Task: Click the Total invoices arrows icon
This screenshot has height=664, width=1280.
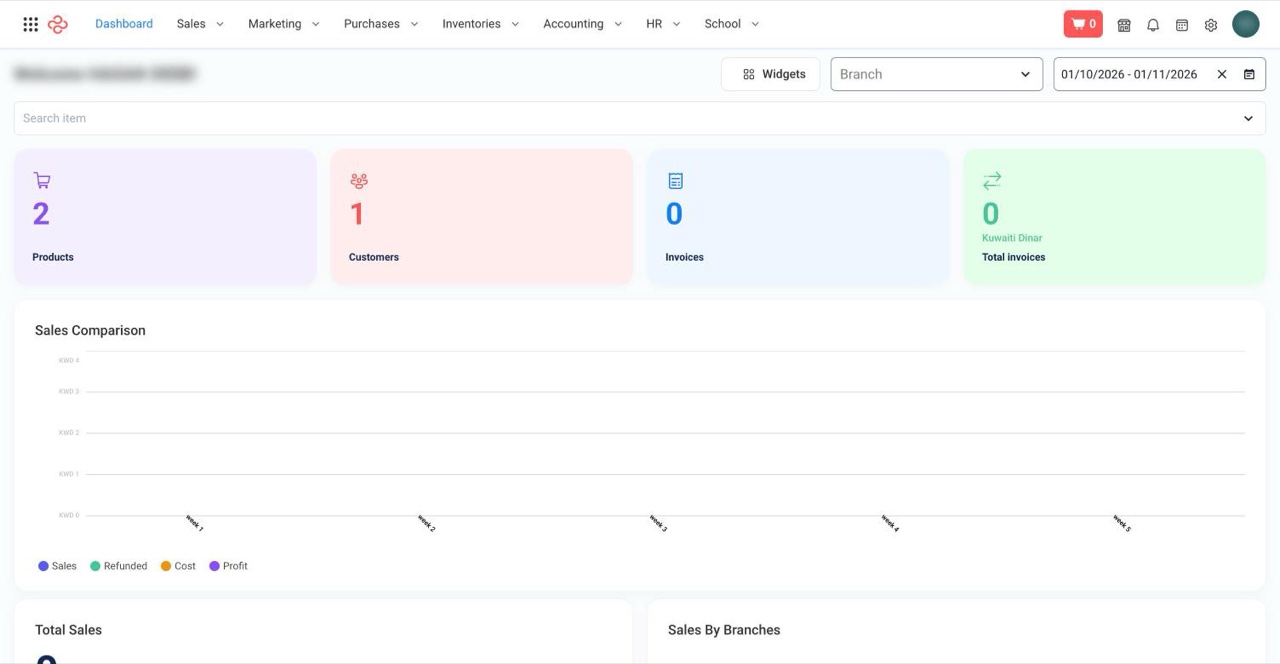Action: pos(992,181)
